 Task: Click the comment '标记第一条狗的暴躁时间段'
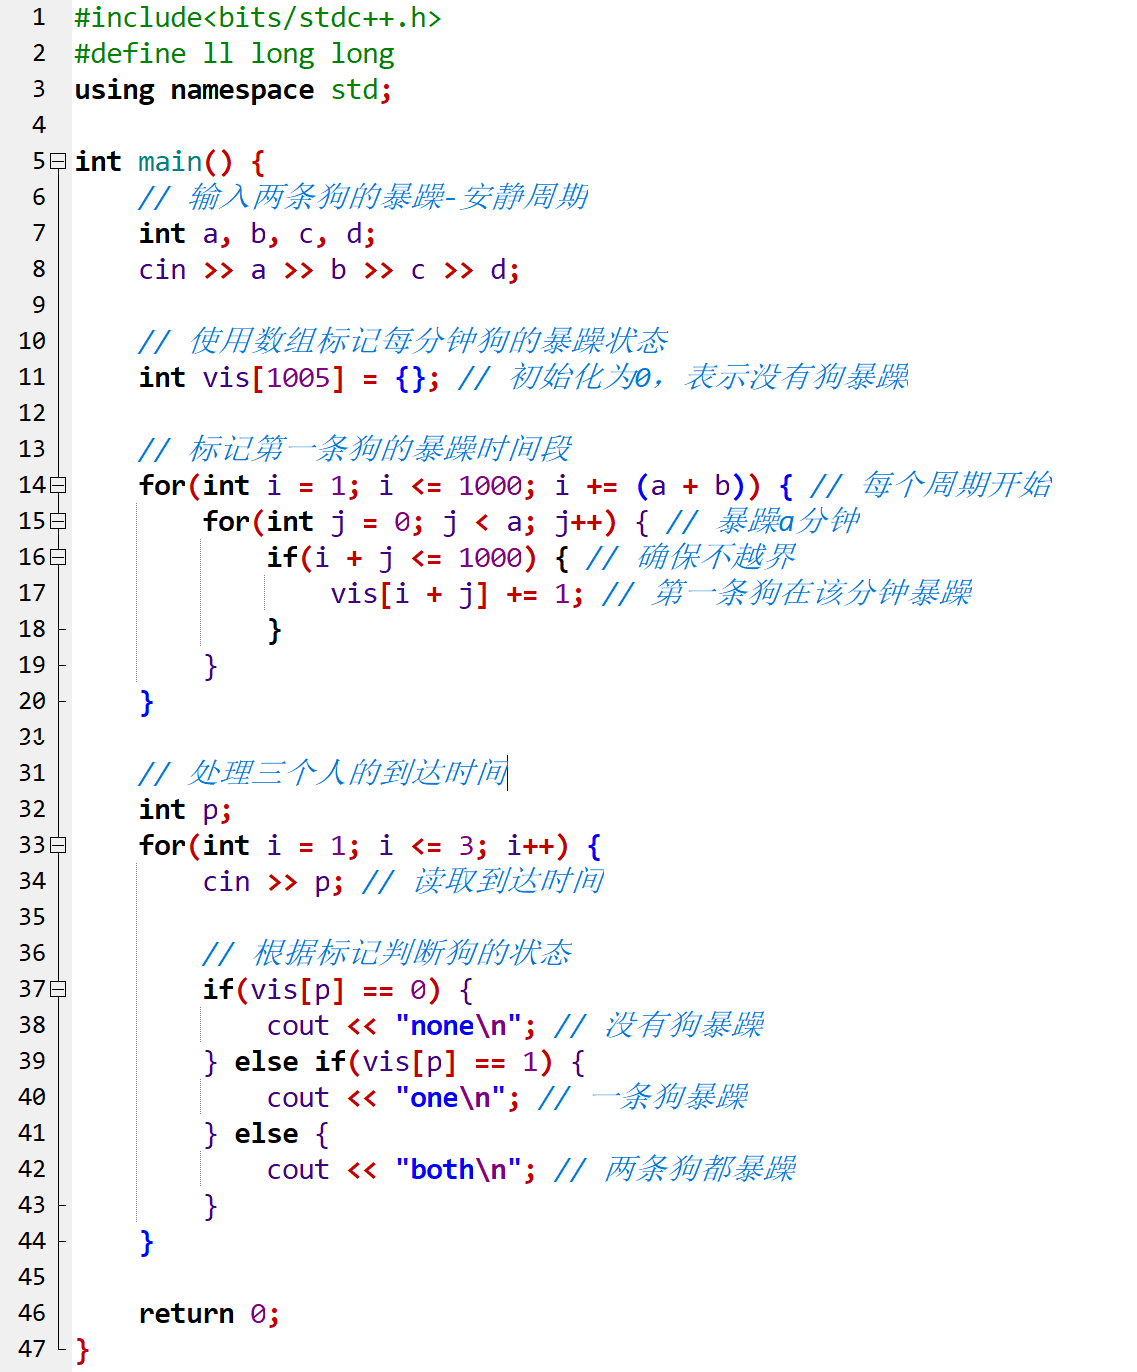click(x=356, y=449)
